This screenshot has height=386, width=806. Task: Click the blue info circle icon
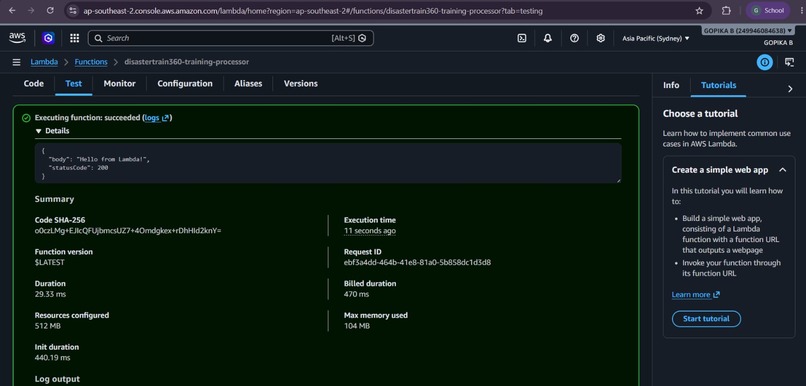pyautogui.click(x=765, y=62)
